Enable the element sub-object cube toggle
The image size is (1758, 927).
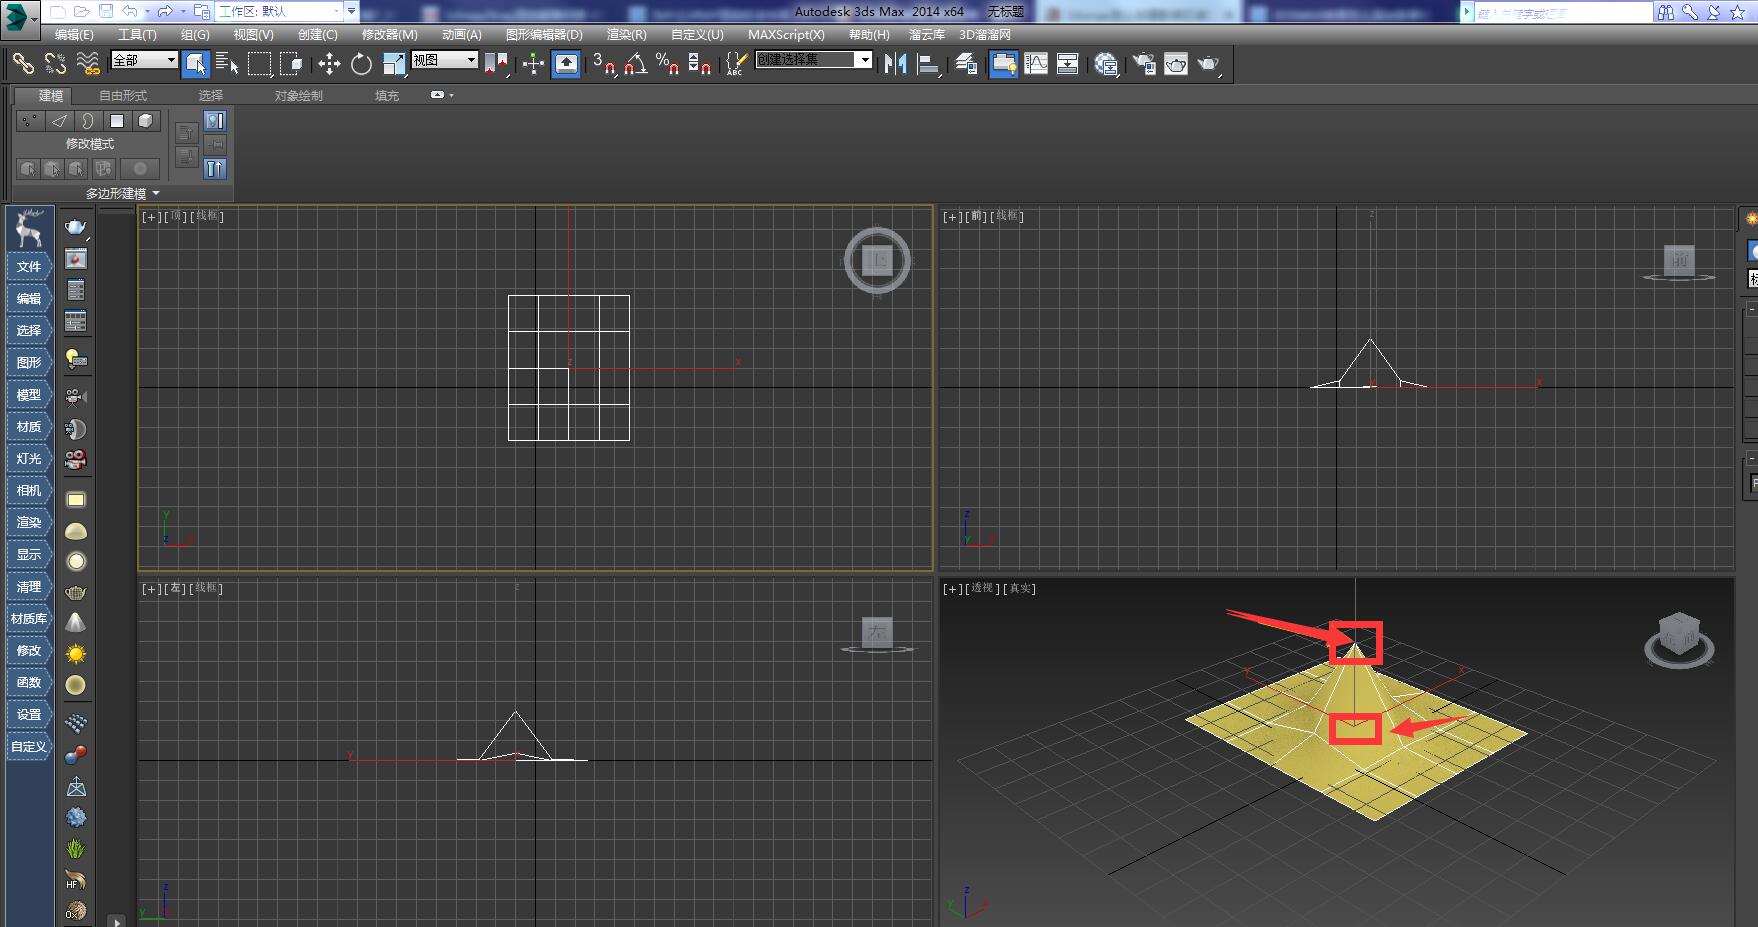tap(144, 121)
